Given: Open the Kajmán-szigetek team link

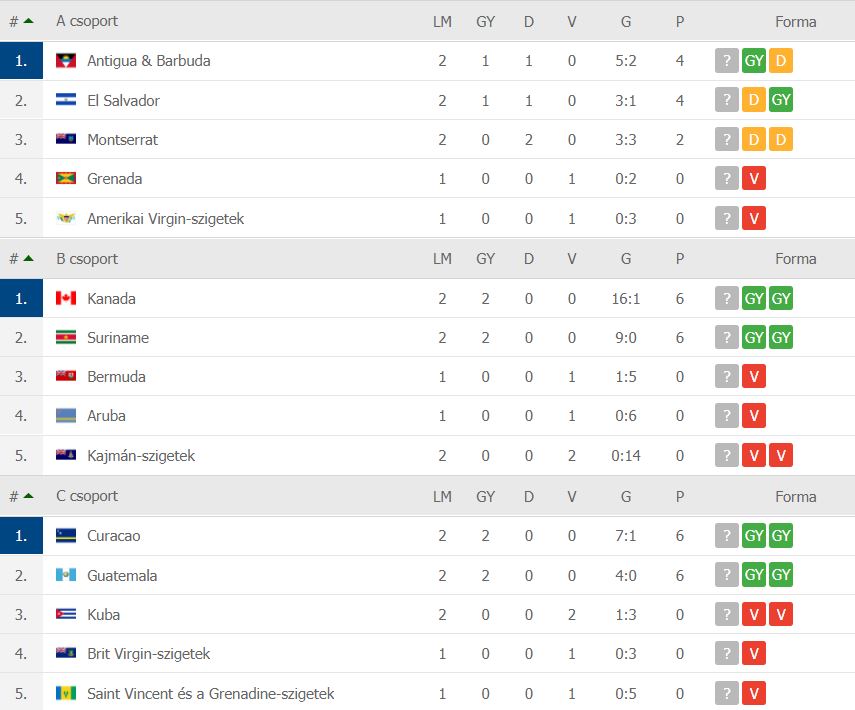Looking at the screenshot, I should pos(141,455).
